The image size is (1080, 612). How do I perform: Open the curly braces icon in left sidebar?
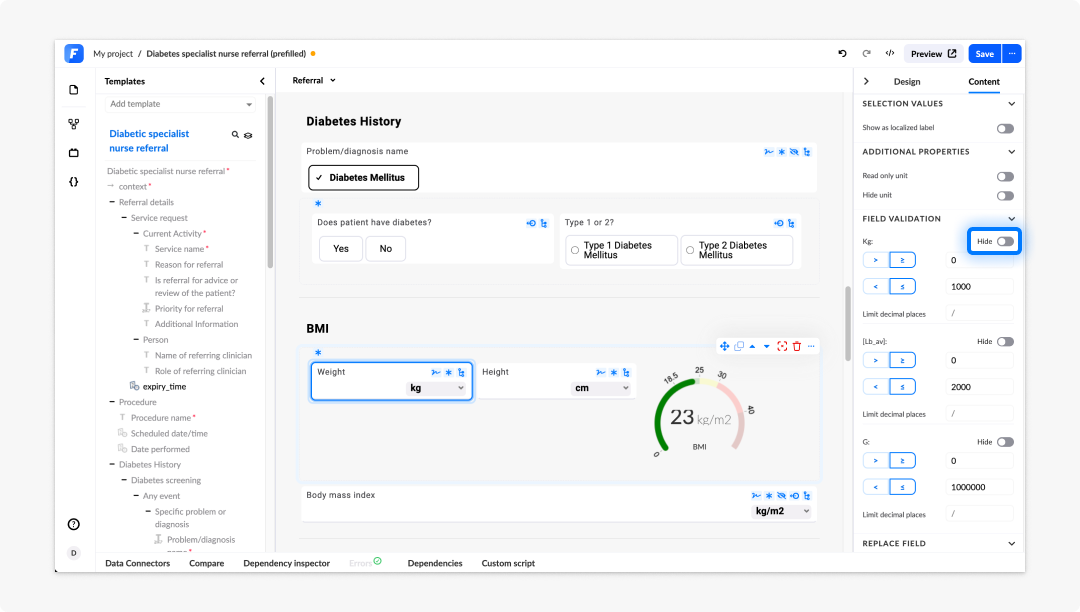(74, 182)
